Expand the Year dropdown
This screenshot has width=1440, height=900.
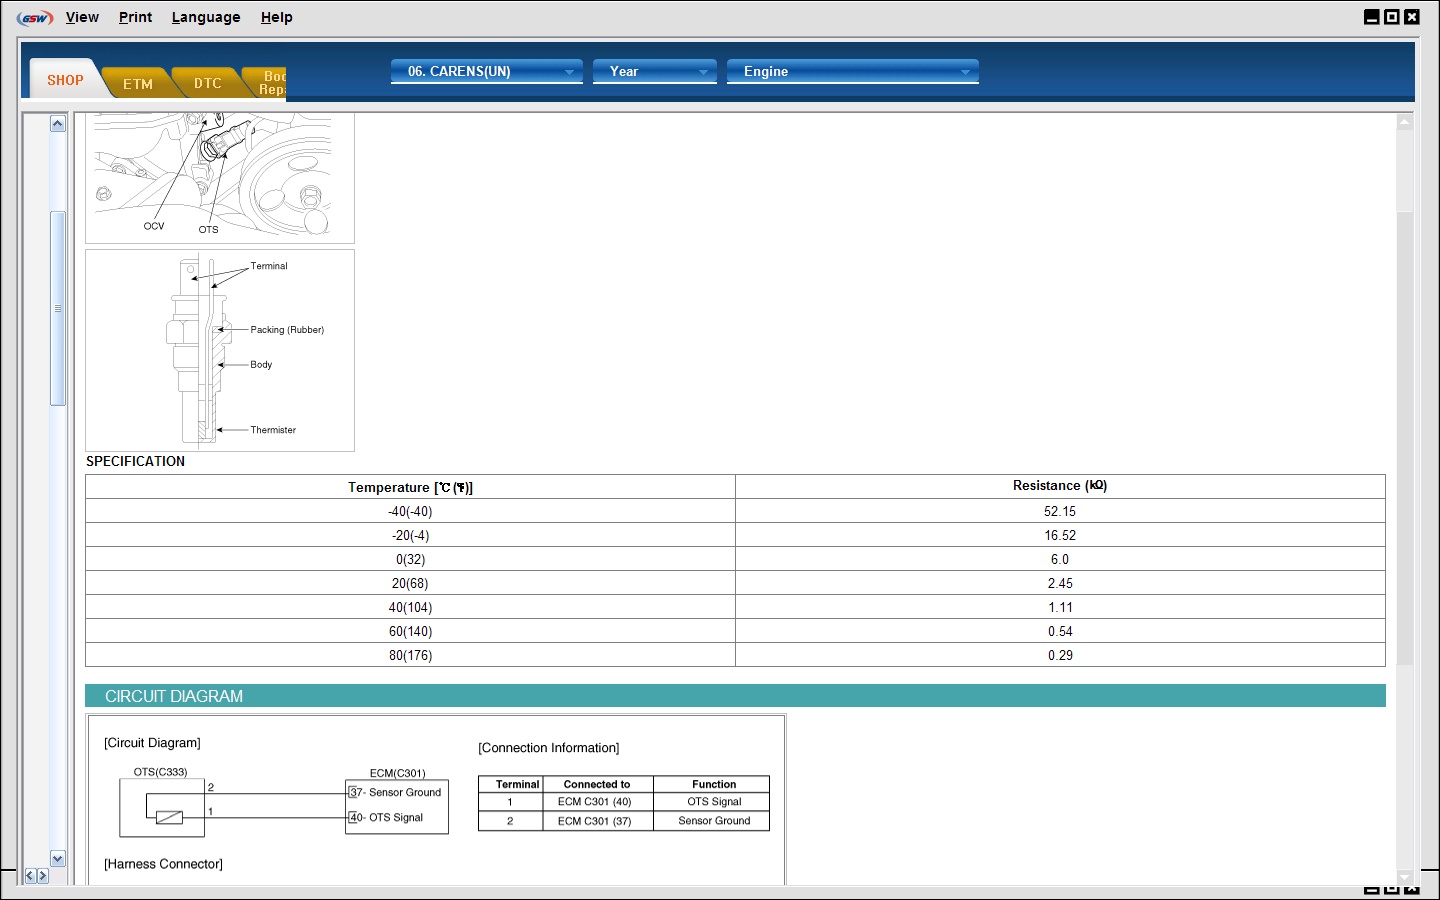click(654, 71)
